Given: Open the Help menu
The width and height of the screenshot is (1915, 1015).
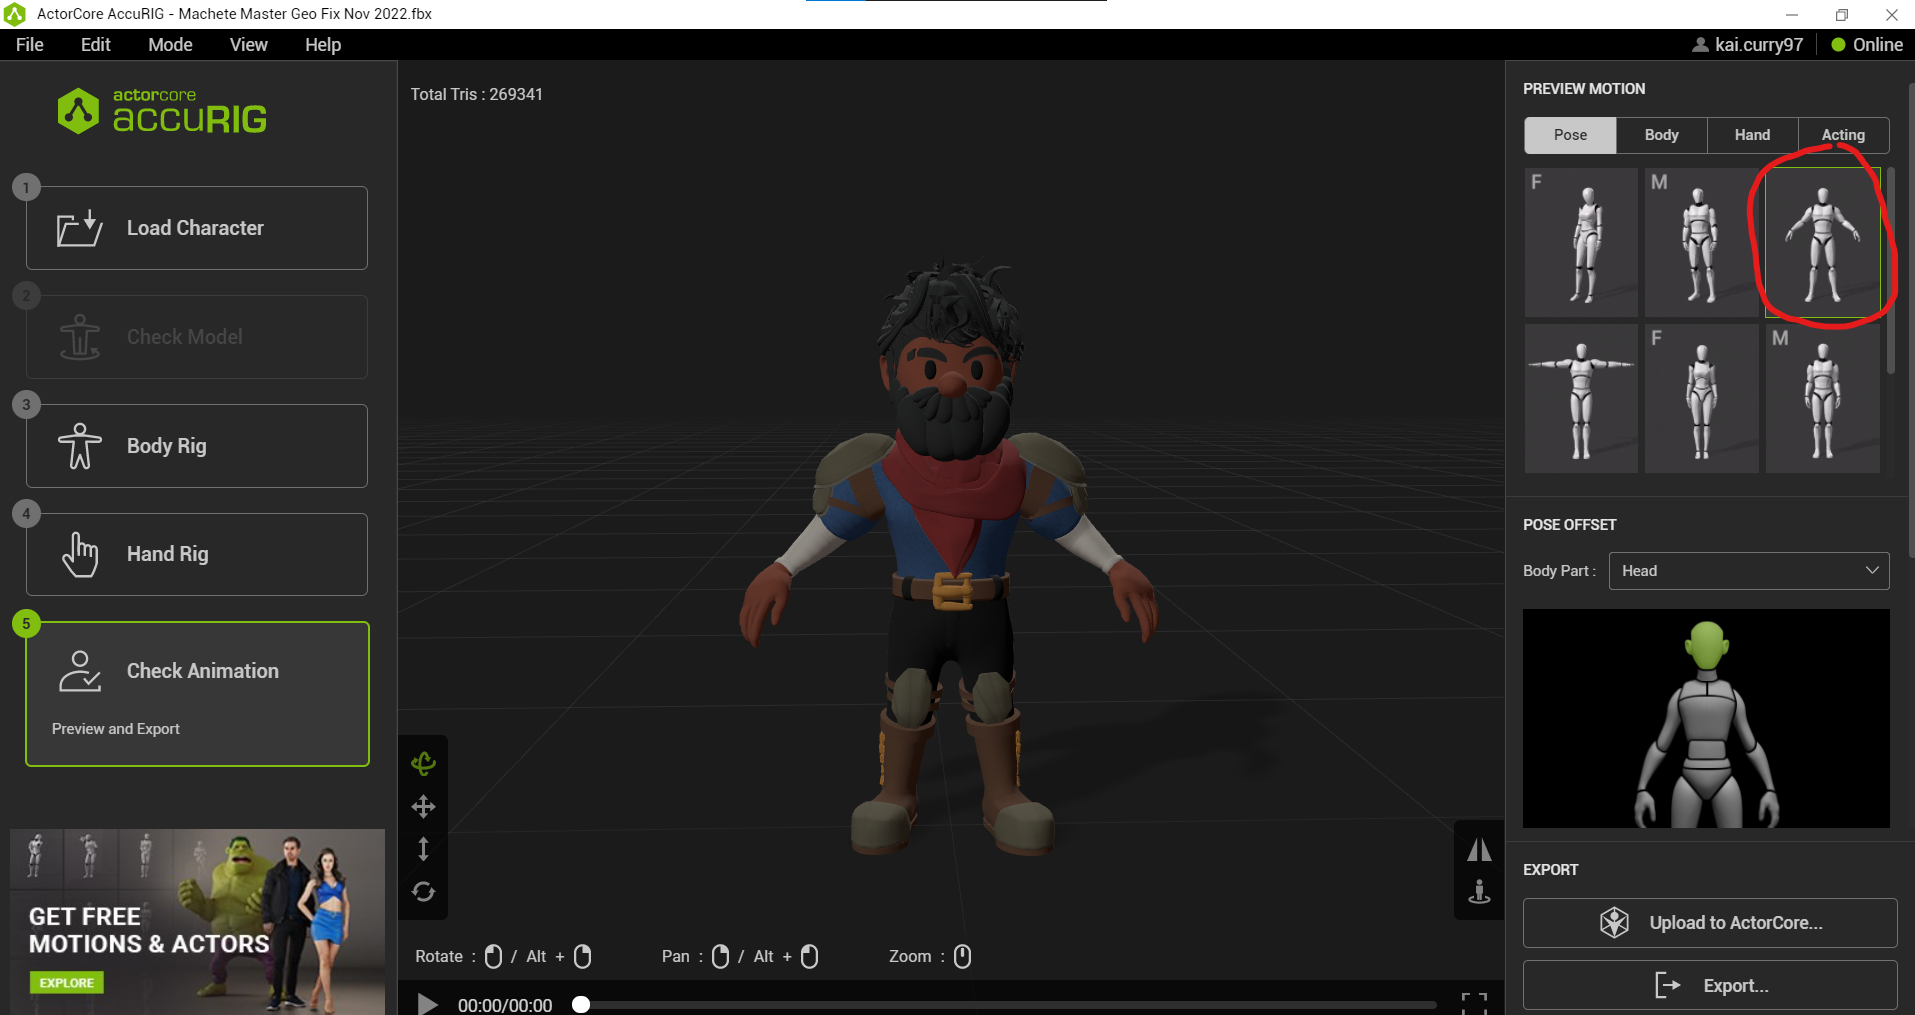Looking at the screenshot, I should point(323,45).
